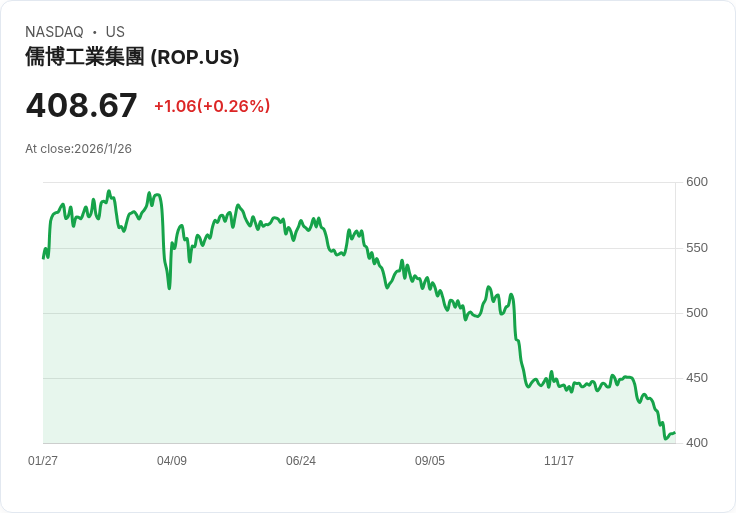
Task: Click the sharp April dip low on chart
Action: [169, 288]
